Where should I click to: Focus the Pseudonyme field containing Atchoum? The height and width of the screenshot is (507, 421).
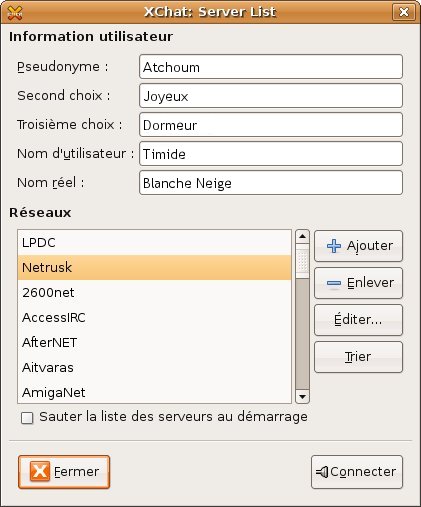pos(271,67)
